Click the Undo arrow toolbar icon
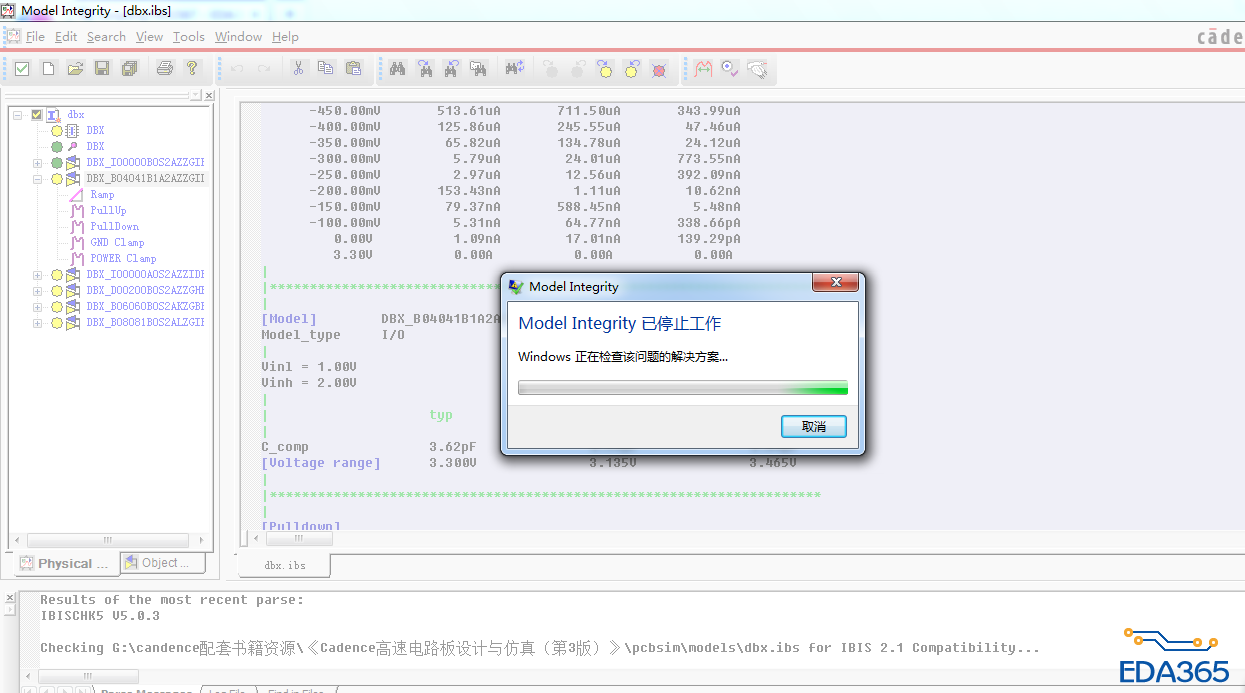This screenshot has height=693, width=1245. [x=237, y=69]
